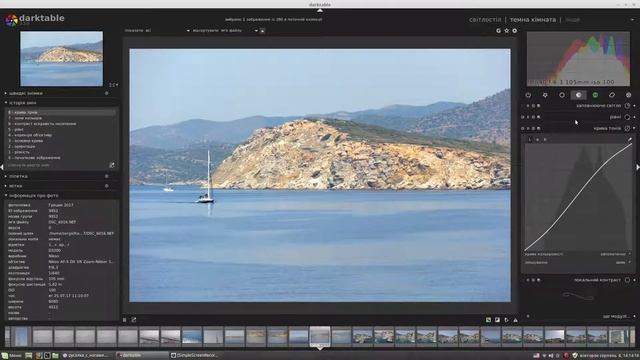
Task: Open the navigation zoom level selector
Action: tap(113, 85)
